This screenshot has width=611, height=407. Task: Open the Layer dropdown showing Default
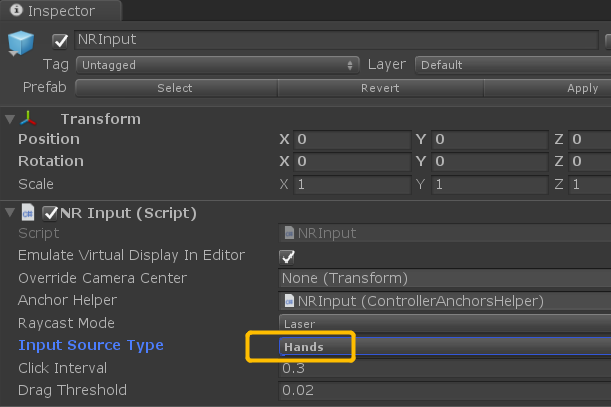pyautogui.click(x=510, y=64)
